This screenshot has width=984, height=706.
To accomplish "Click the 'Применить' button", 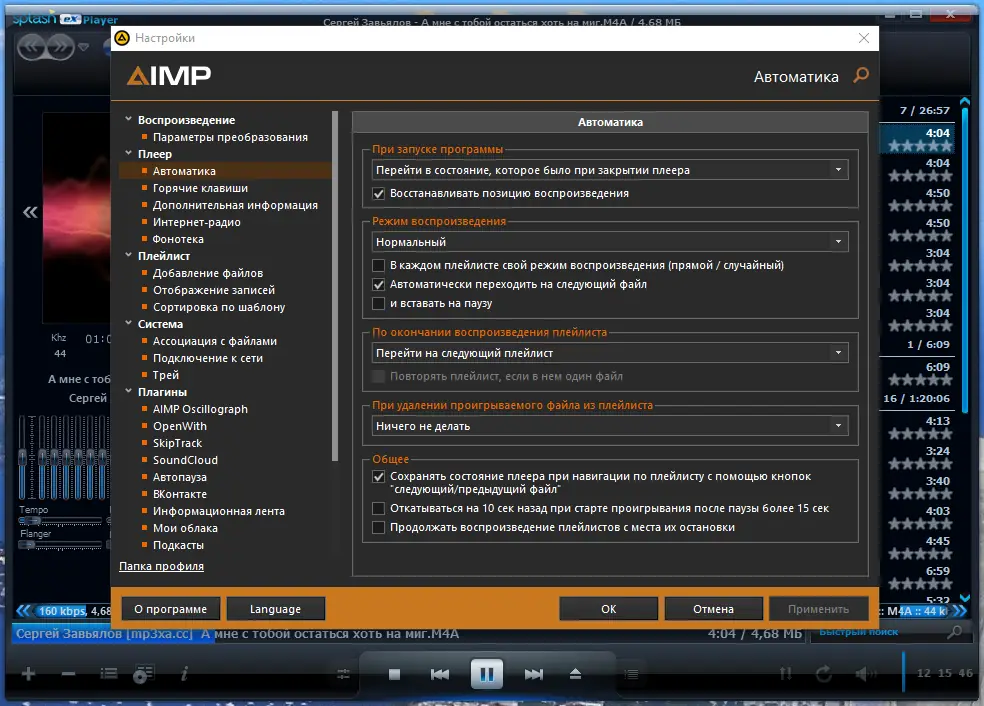I will (818, 609).
